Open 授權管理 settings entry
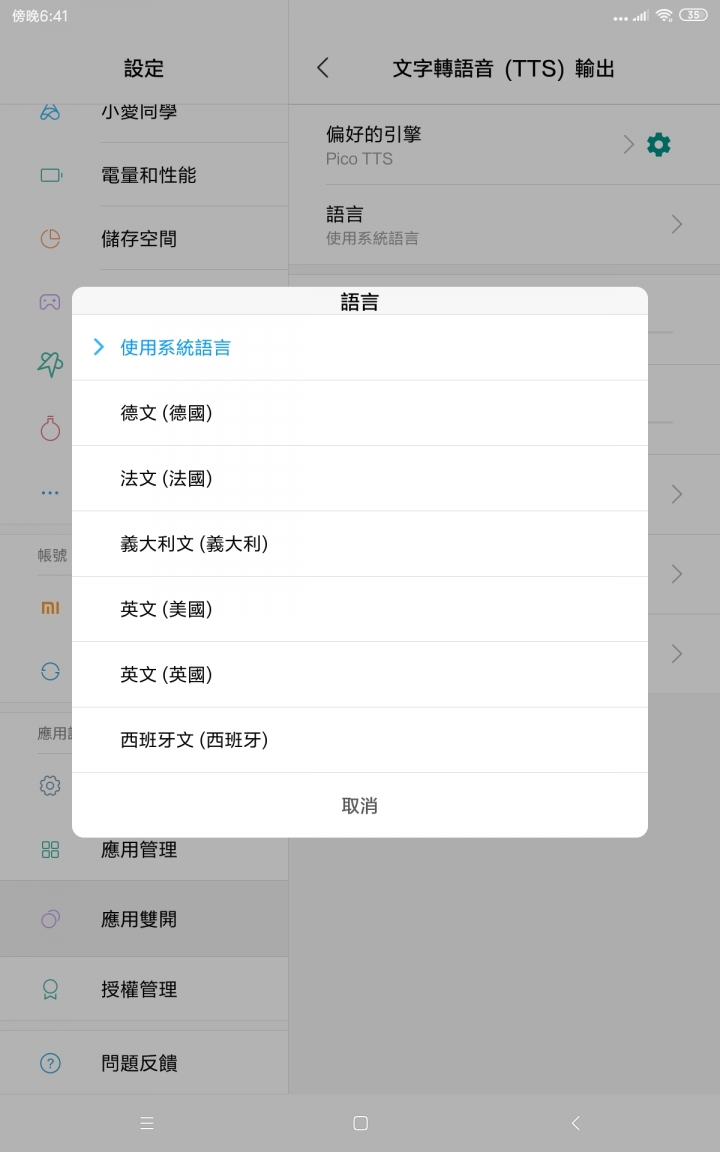Viewport: 720px width, 1152px height. coord(144,989)
